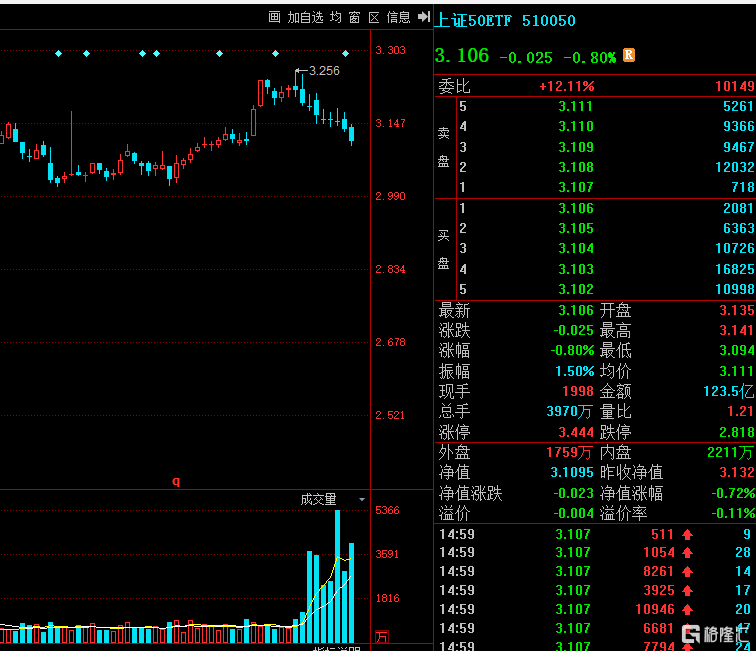Image resolution: width=756 pixels, height=651 pixels.
Task: Click the 内盘 value 2211万
Action: pos(730,452)
